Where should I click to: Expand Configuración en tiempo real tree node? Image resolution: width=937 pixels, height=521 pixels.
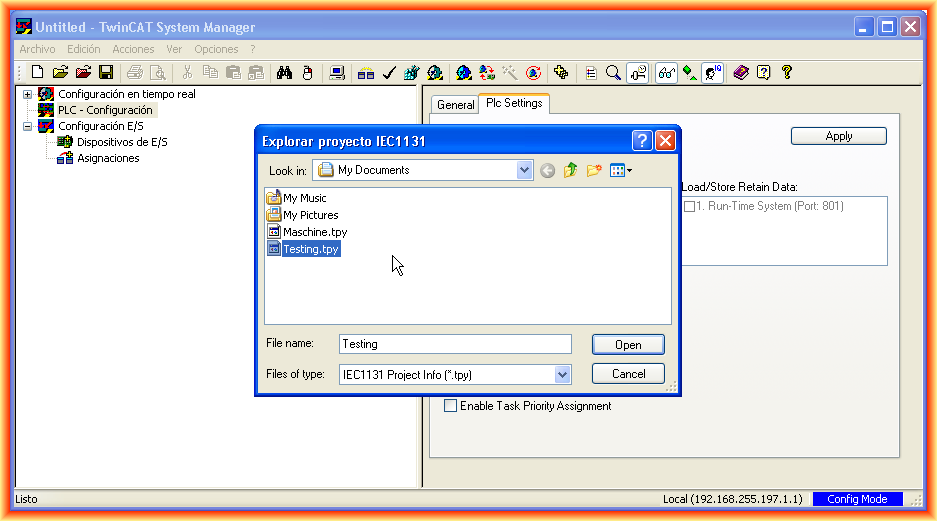pyautogui.click(x=28, y=94)
